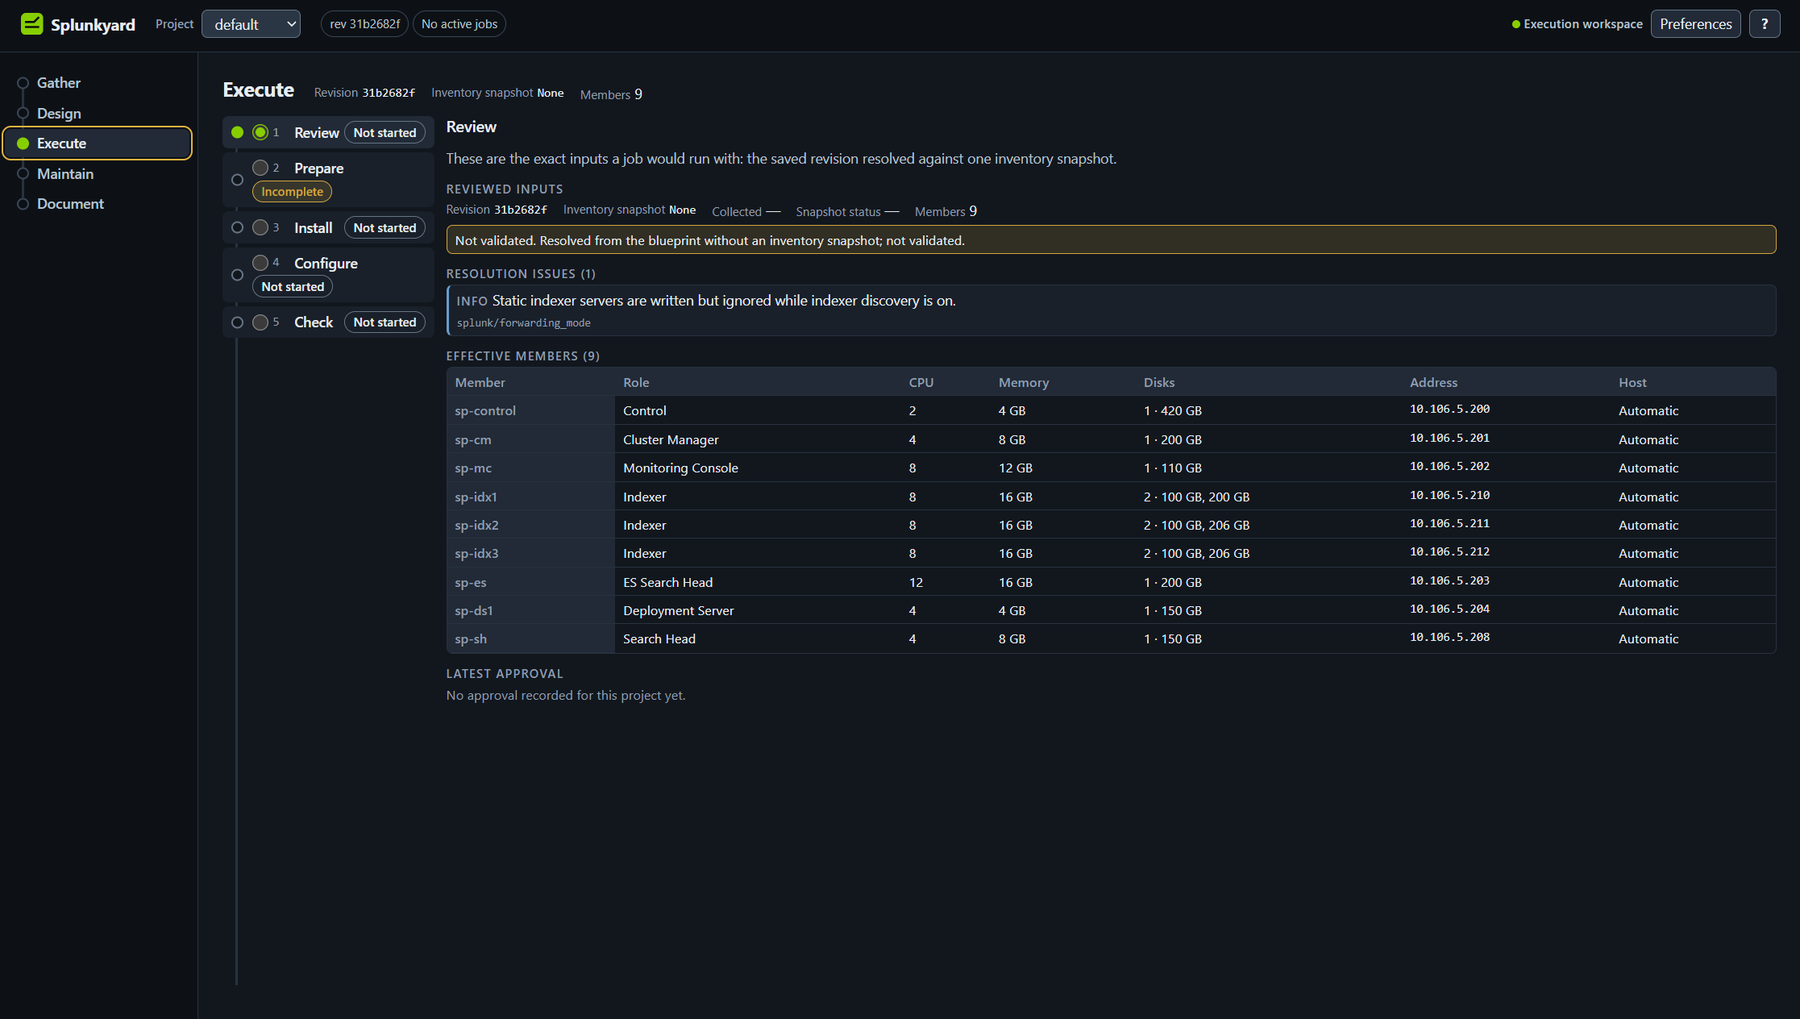Viewport: 1800px width, 1019px height.
Task: Select the sp-control member cell
Action: 531,411
